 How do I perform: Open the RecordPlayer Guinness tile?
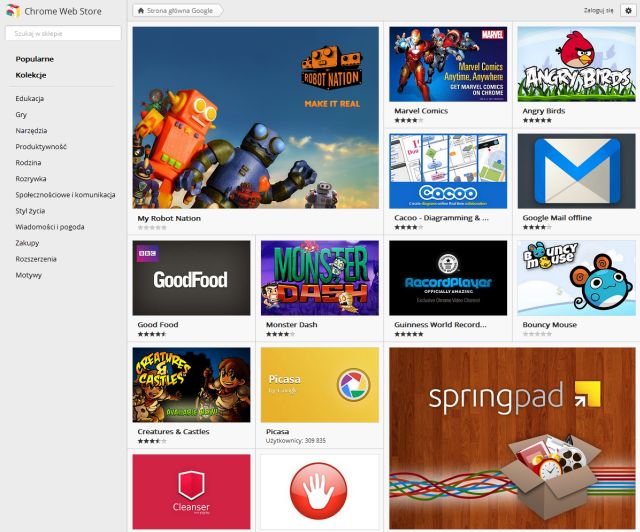pos(448,278)
